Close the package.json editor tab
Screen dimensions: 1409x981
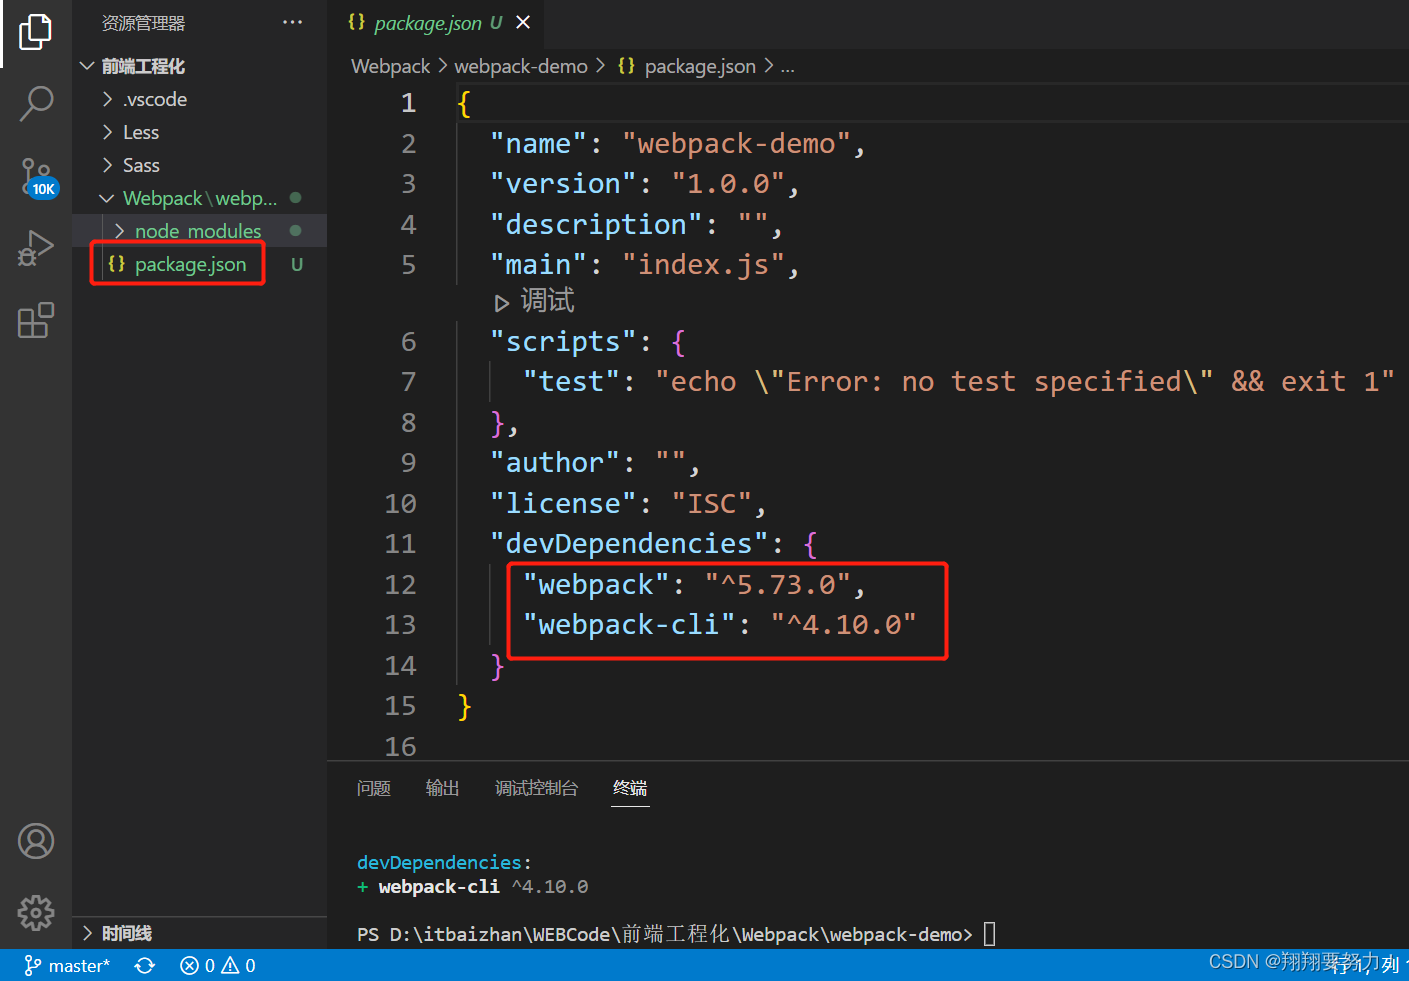pos(523,22)
